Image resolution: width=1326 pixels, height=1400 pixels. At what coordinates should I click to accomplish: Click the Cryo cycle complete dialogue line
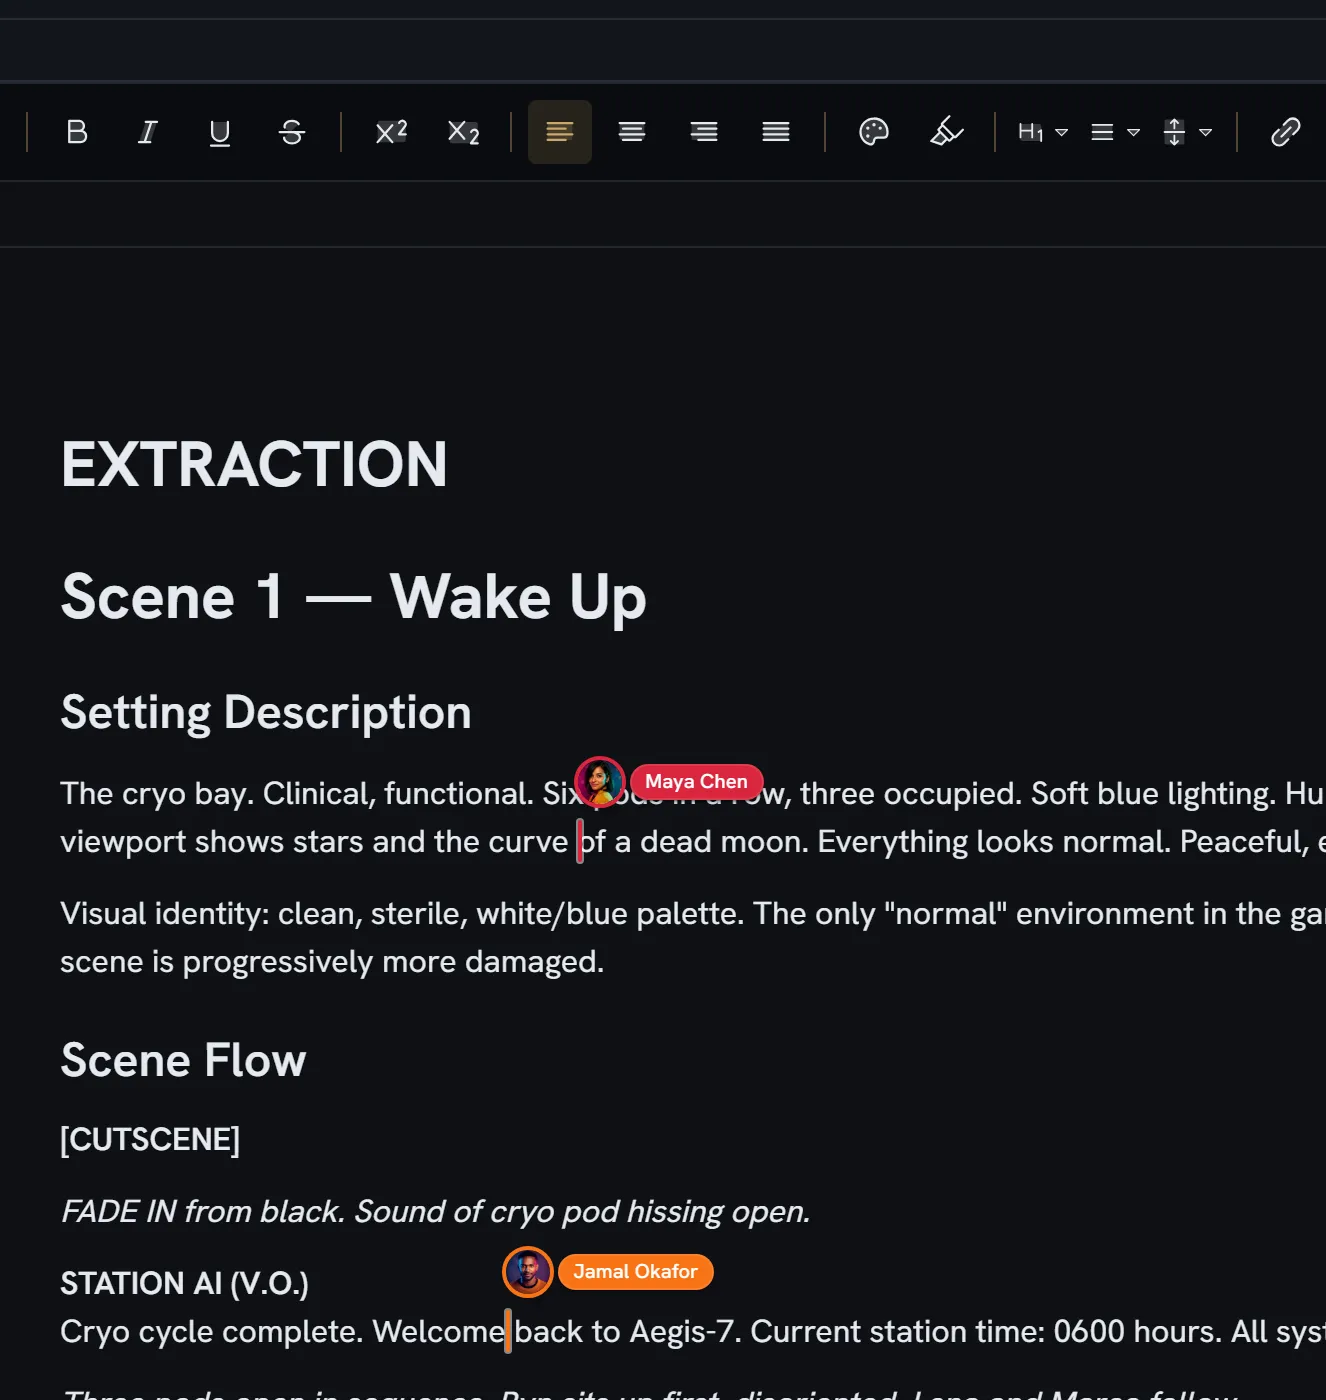pos(693,1331)
